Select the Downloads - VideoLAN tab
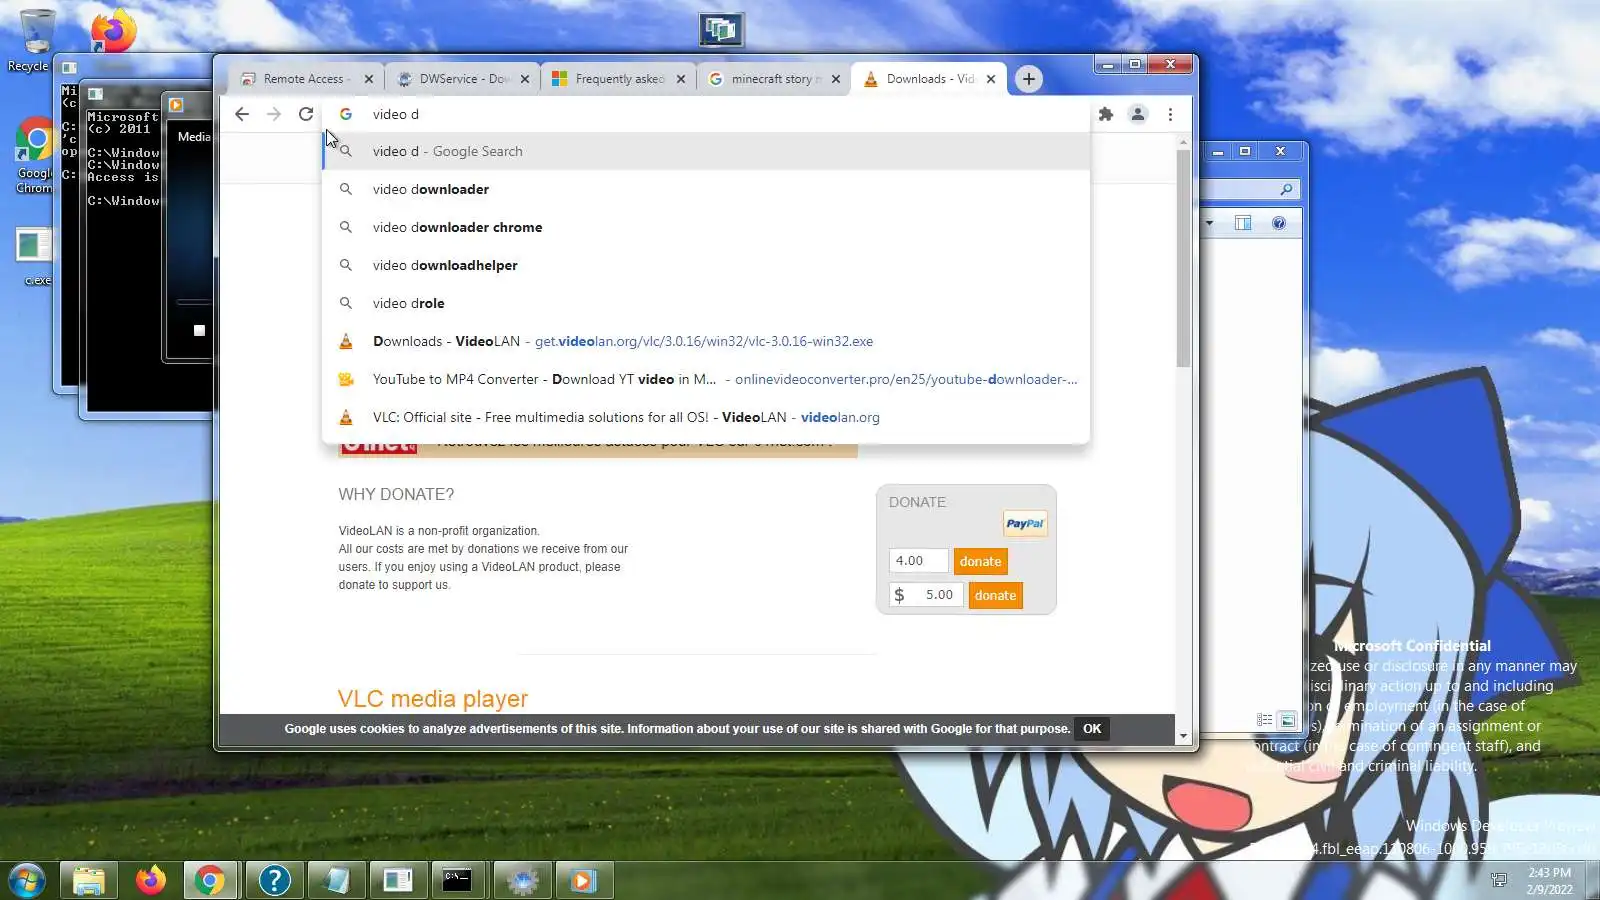Screen dimensions: 1600x900 (928, 79)
